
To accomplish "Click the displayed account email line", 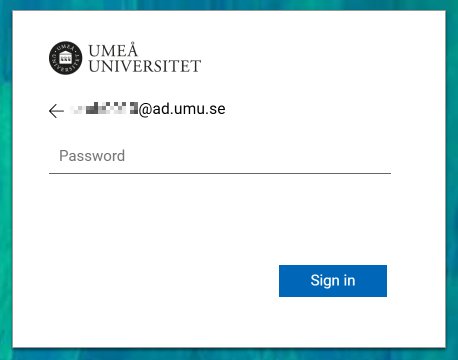I will tap(148, 109).
